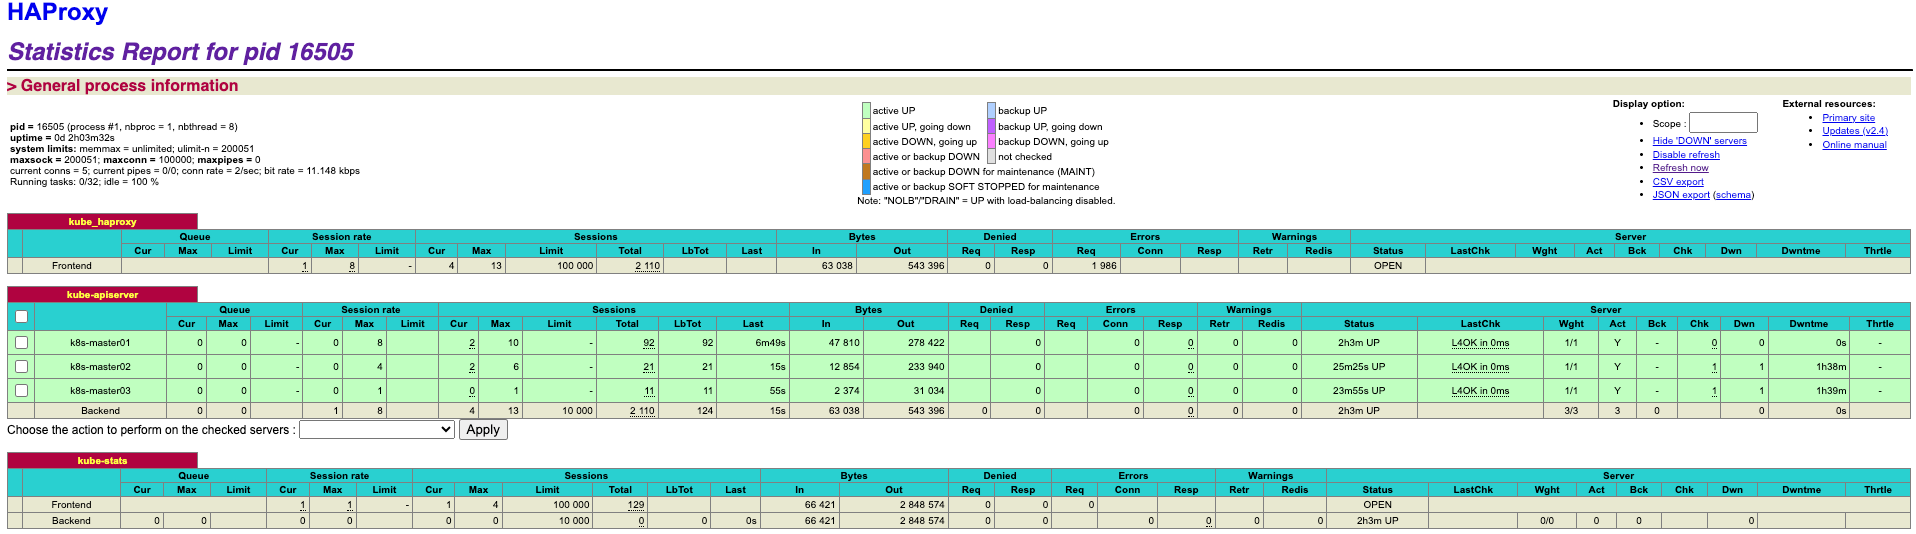Open the CSV export link
The width and height of the screenshot is (1916, 534).
(1678, 182)
